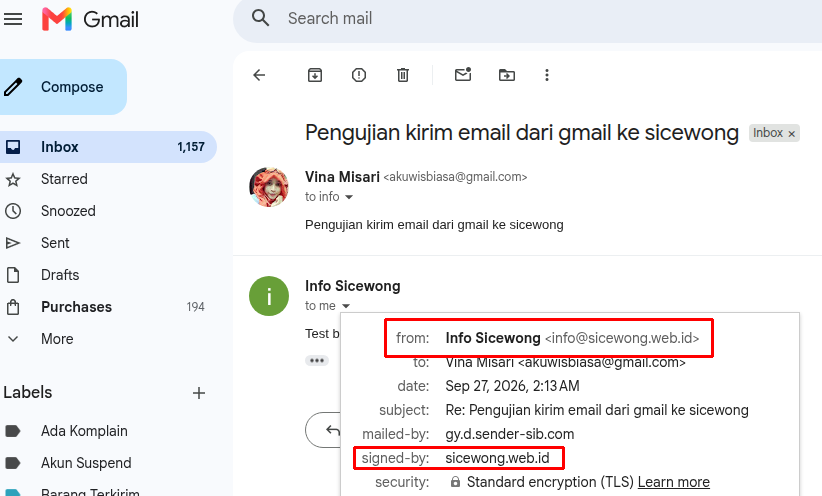
Task: Create a new label with plus icon
Action: click(x=199, y=393)
